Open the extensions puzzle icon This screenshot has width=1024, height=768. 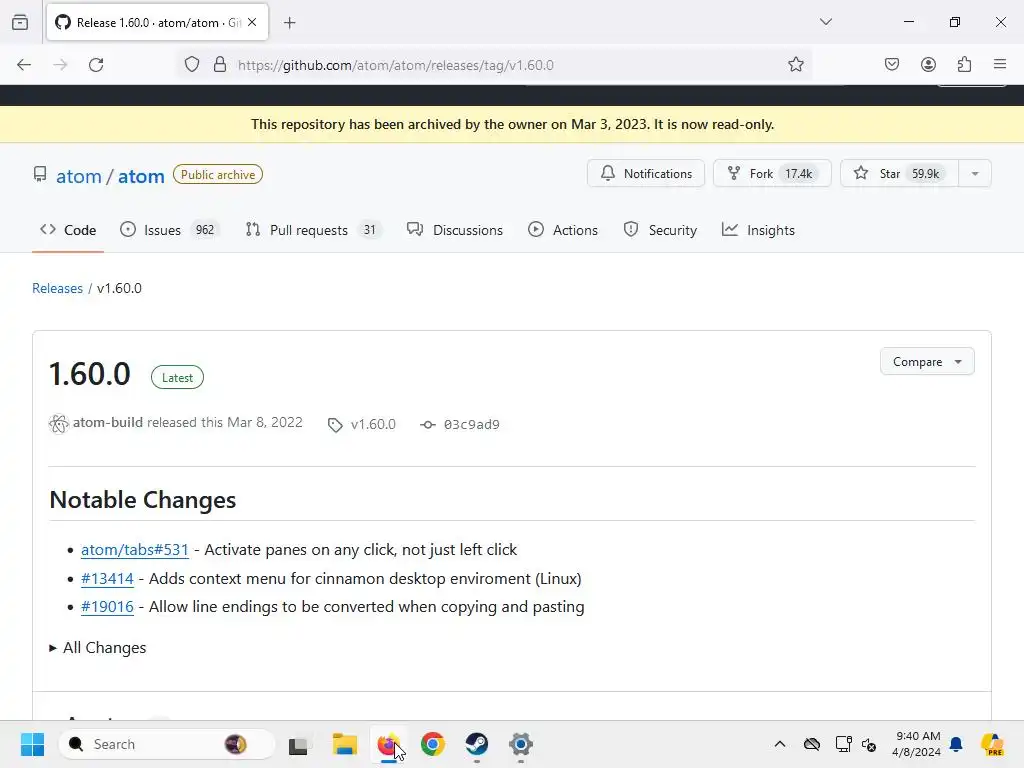964,64
